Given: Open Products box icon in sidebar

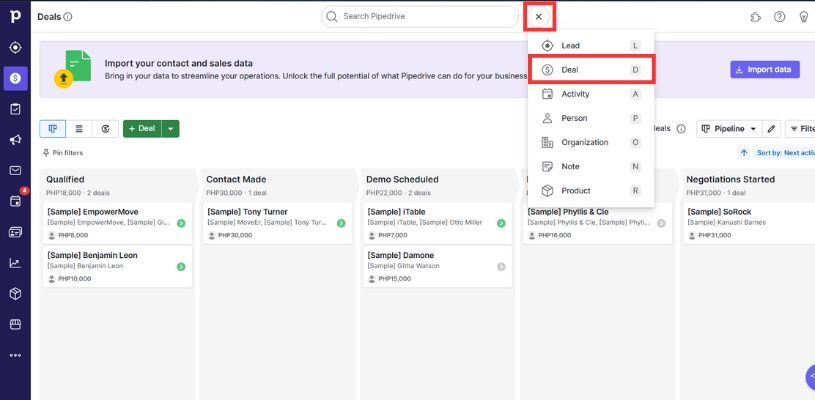Looking at the screenshot, I should tap(15, 294).
